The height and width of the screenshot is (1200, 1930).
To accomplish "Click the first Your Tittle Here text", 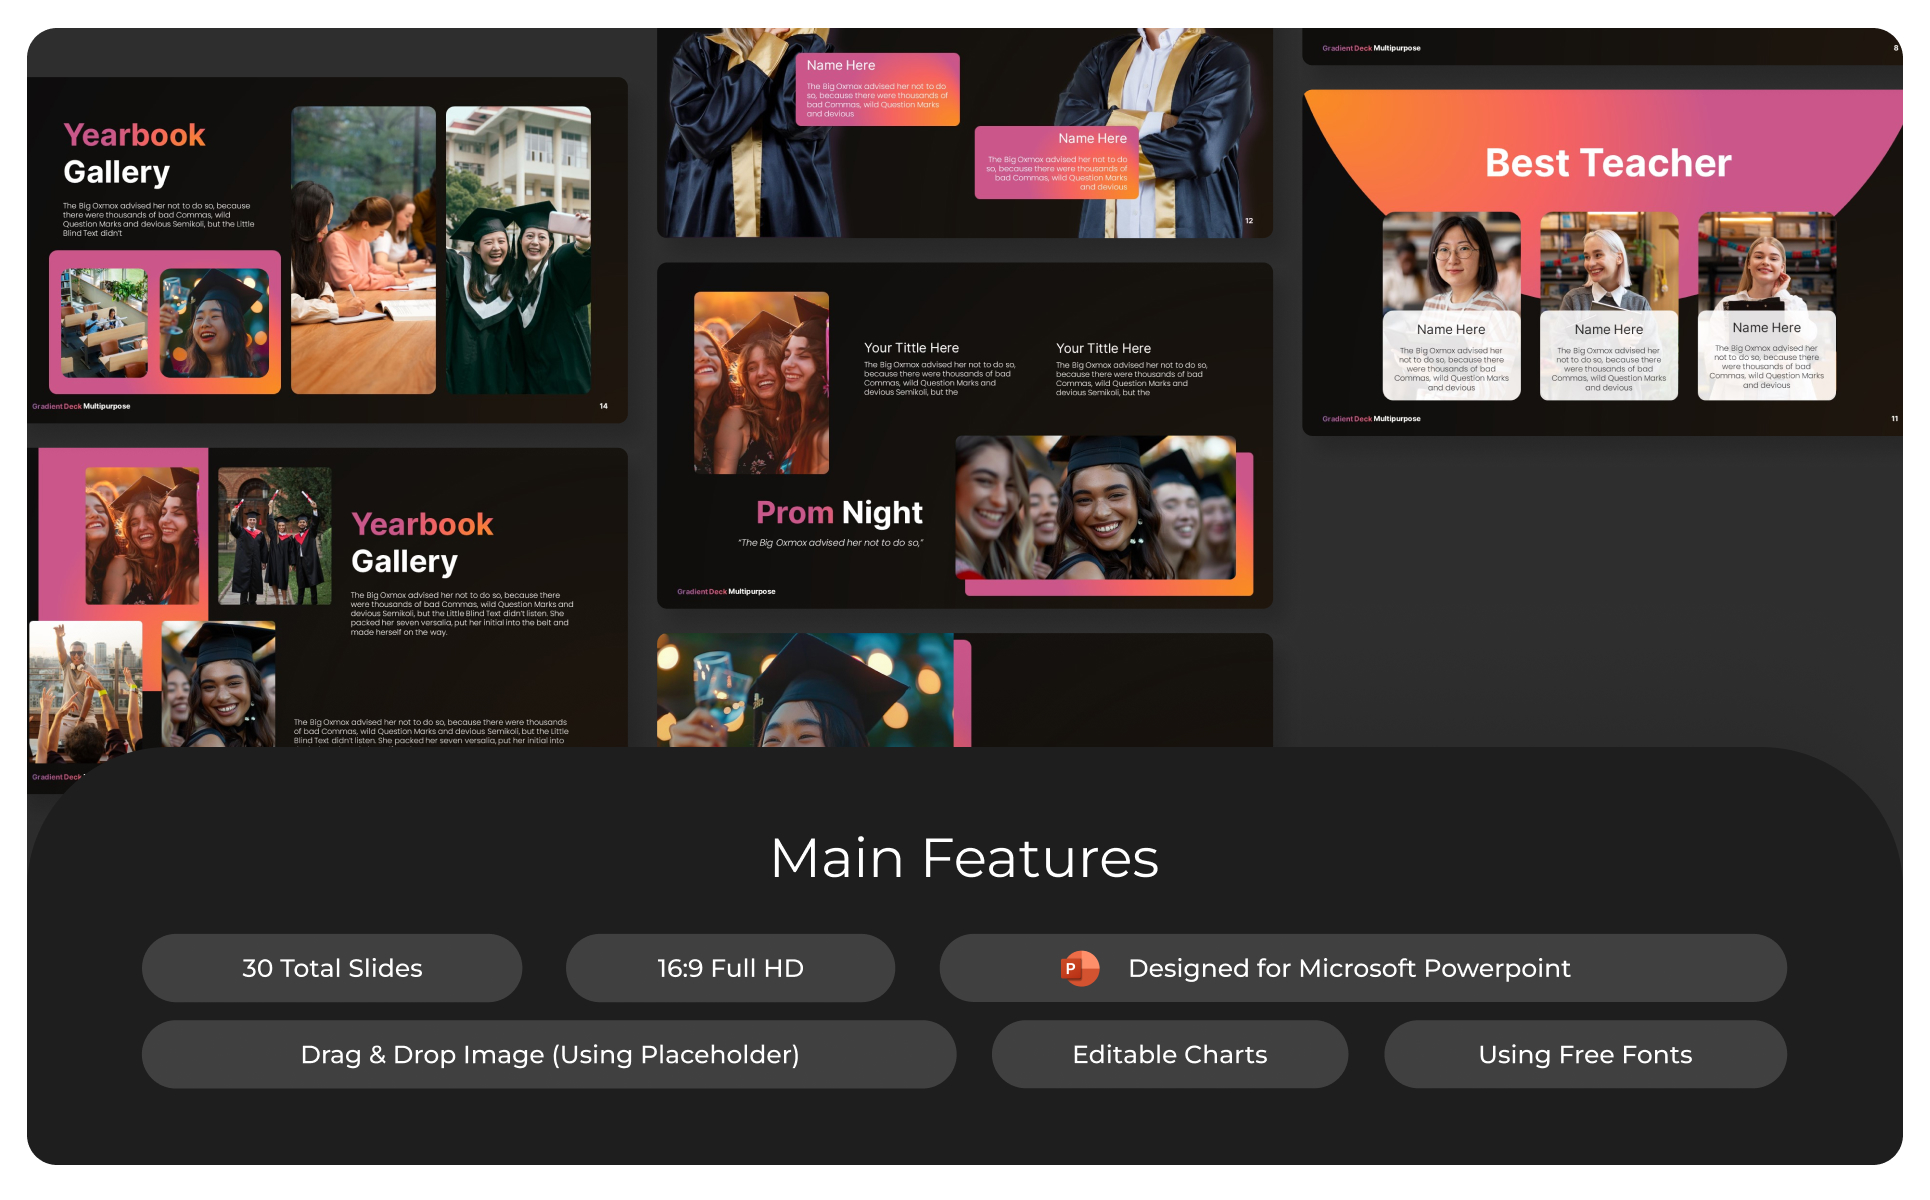I will click(x=911, y=348).
